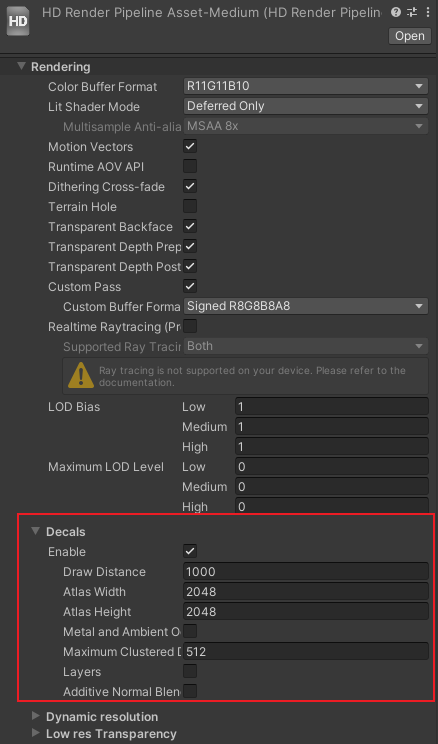Open the Lit Shader Mode dropdown

(306, 106)
